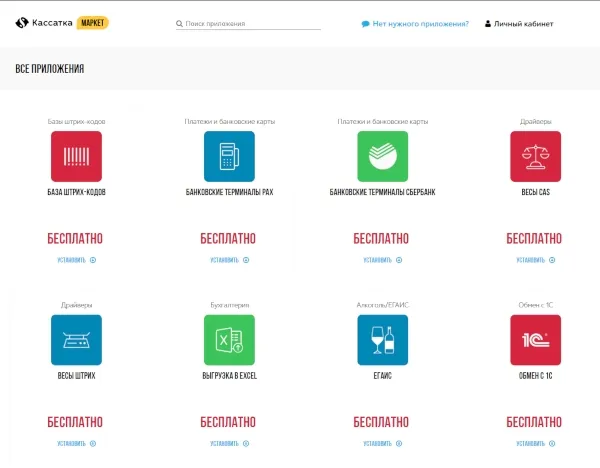The height and width of the screenshot is (468, 600).
Task: Install Весы CAS via Установить
Action: (536, 260)
